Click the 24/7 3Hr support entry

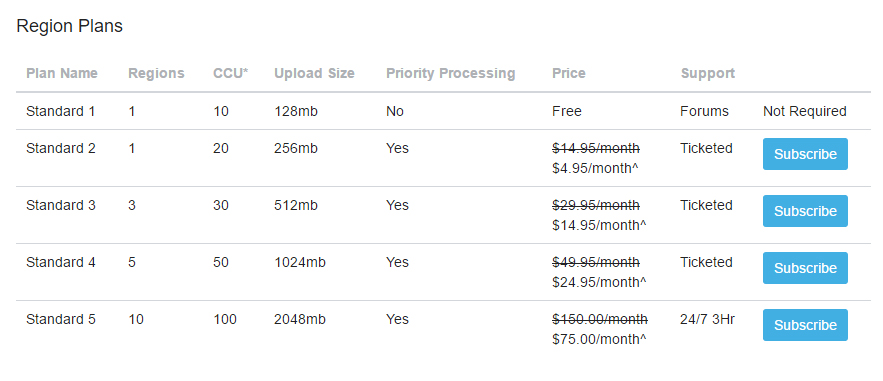[708, 320]
